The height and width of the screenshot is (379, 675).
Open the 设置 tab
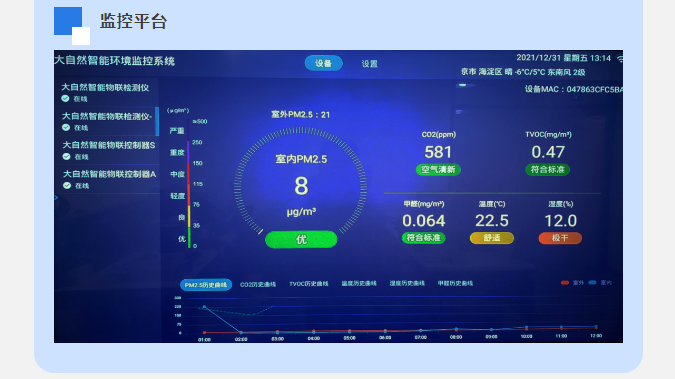[x=369, y=64]
